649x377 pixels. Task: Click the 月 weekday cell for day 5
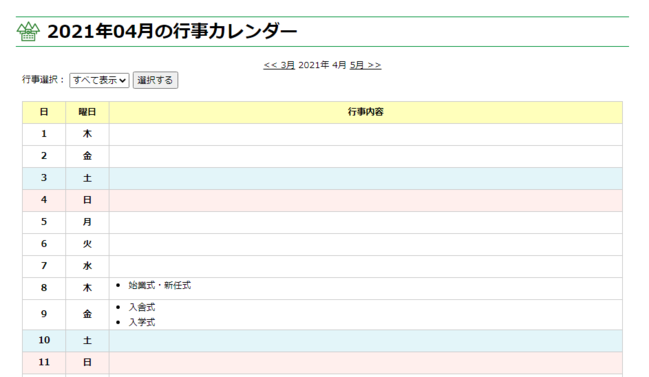click(x=87, y=222)
